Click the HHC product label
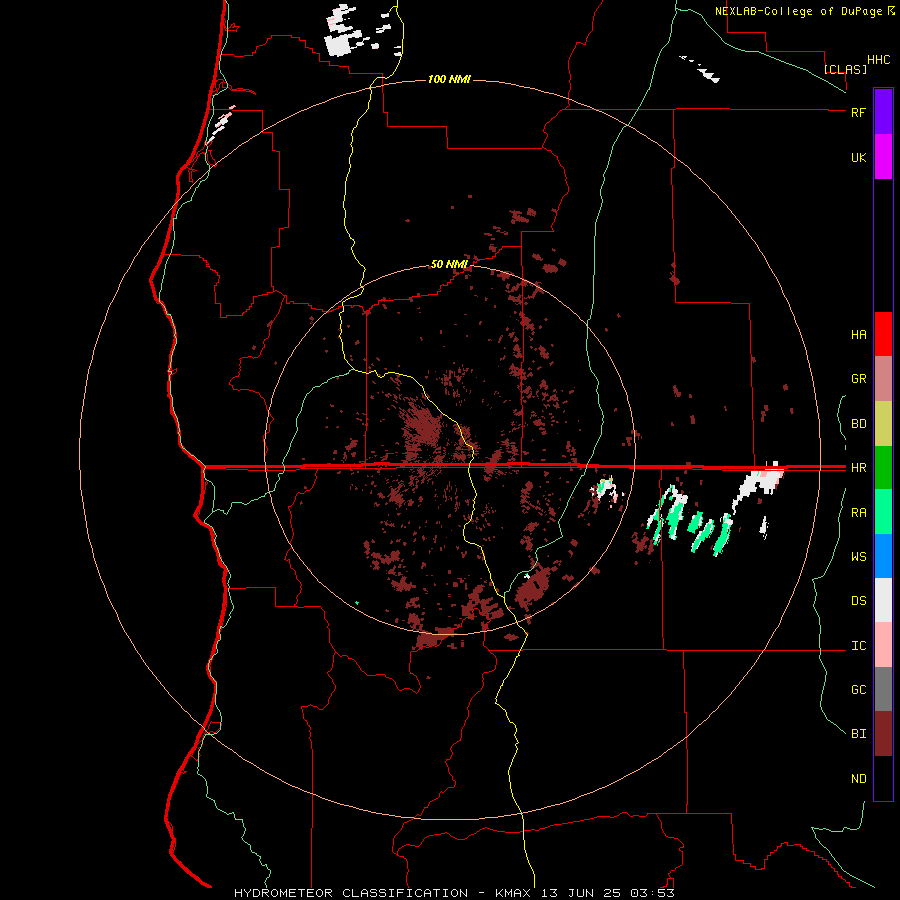900x900 pixels. (x=879, y=60)
